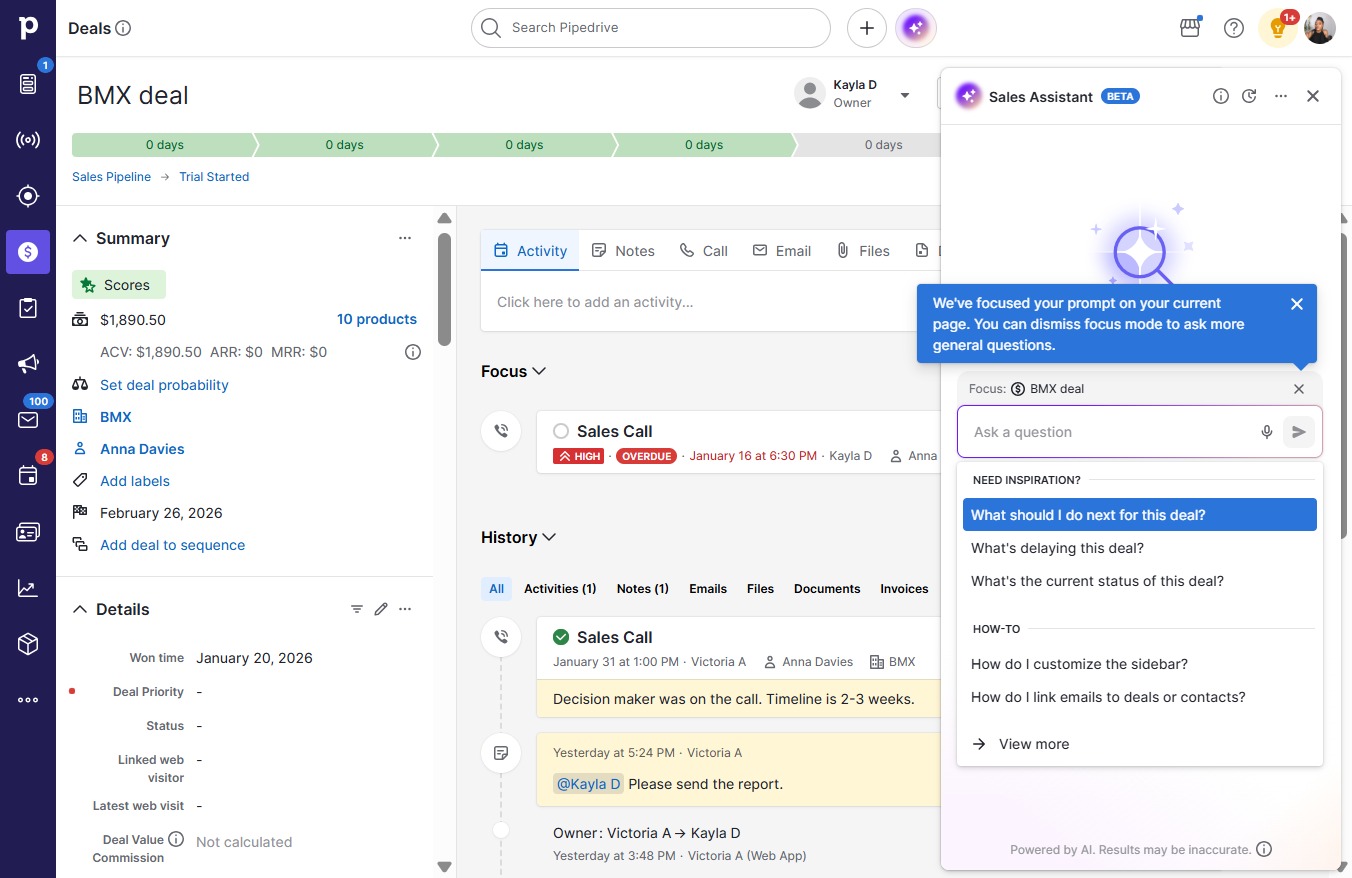Open the Campaigns megaphone sidebar icon
Image resolution: width=1352 pixels, height=878 pixels.
click(28, 364)
